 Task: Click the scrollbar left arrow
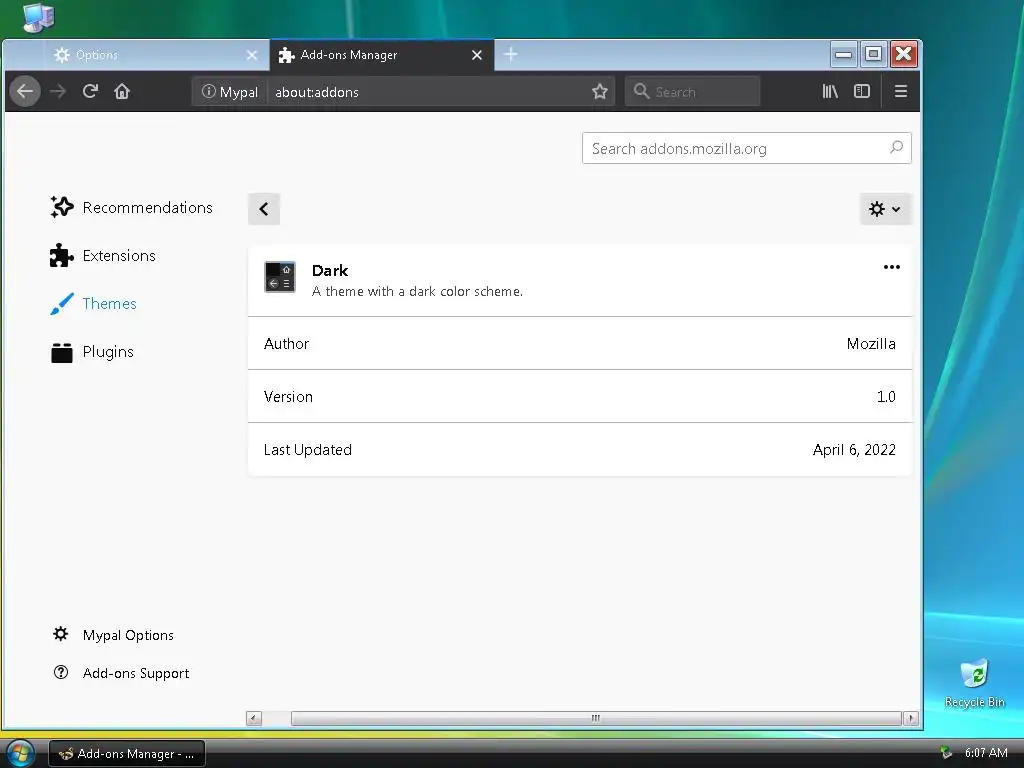[254, 718]
